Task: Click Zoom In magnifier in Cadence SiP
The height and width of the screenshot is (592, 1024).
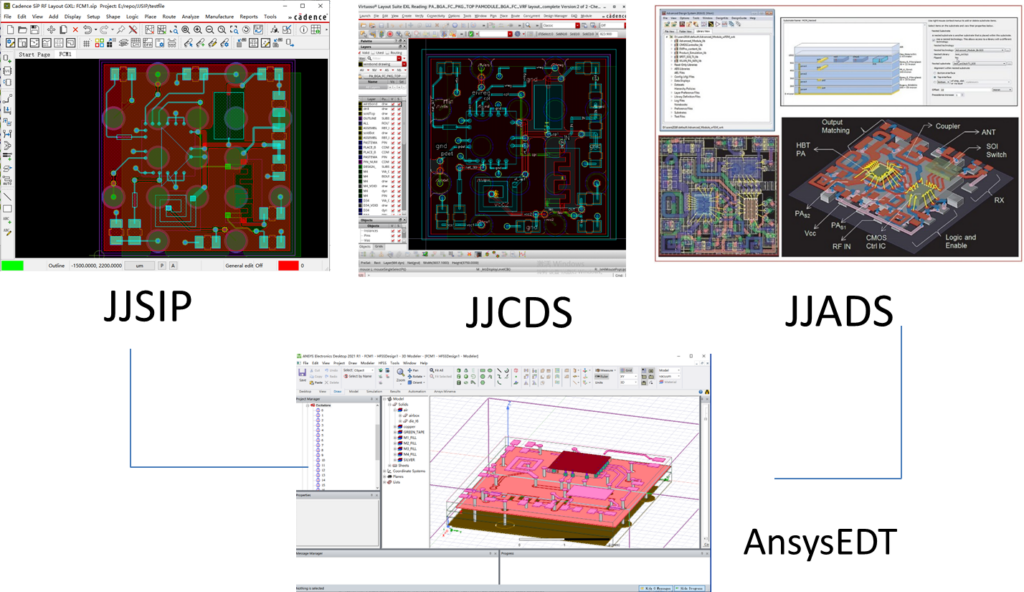Action: 197,29
